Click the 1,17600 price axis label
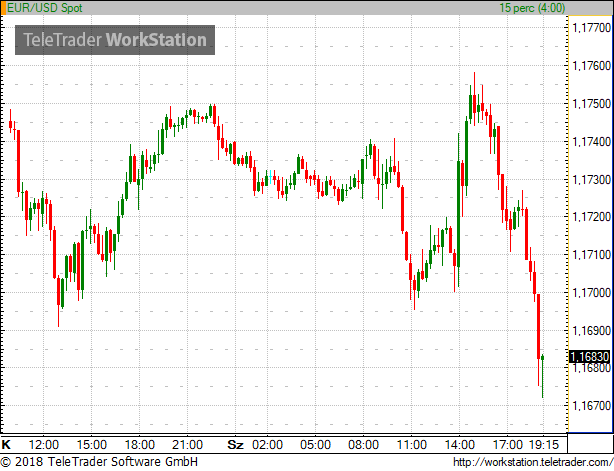Viewport: 614px width, 471px height. point(591,66)
